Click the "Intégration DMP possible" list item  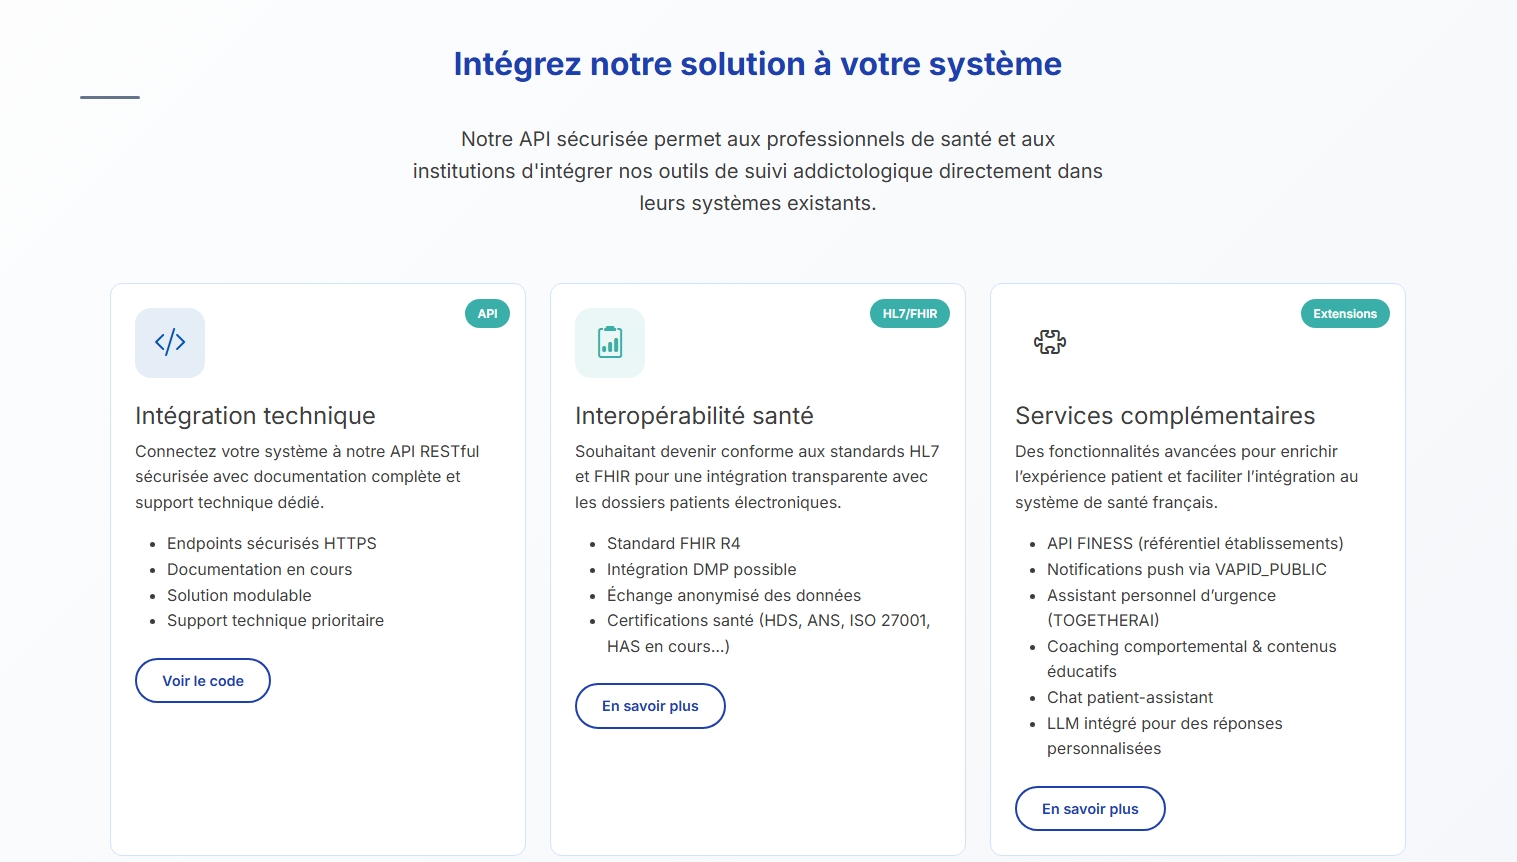pyautogui.click(x=701, y=570)
